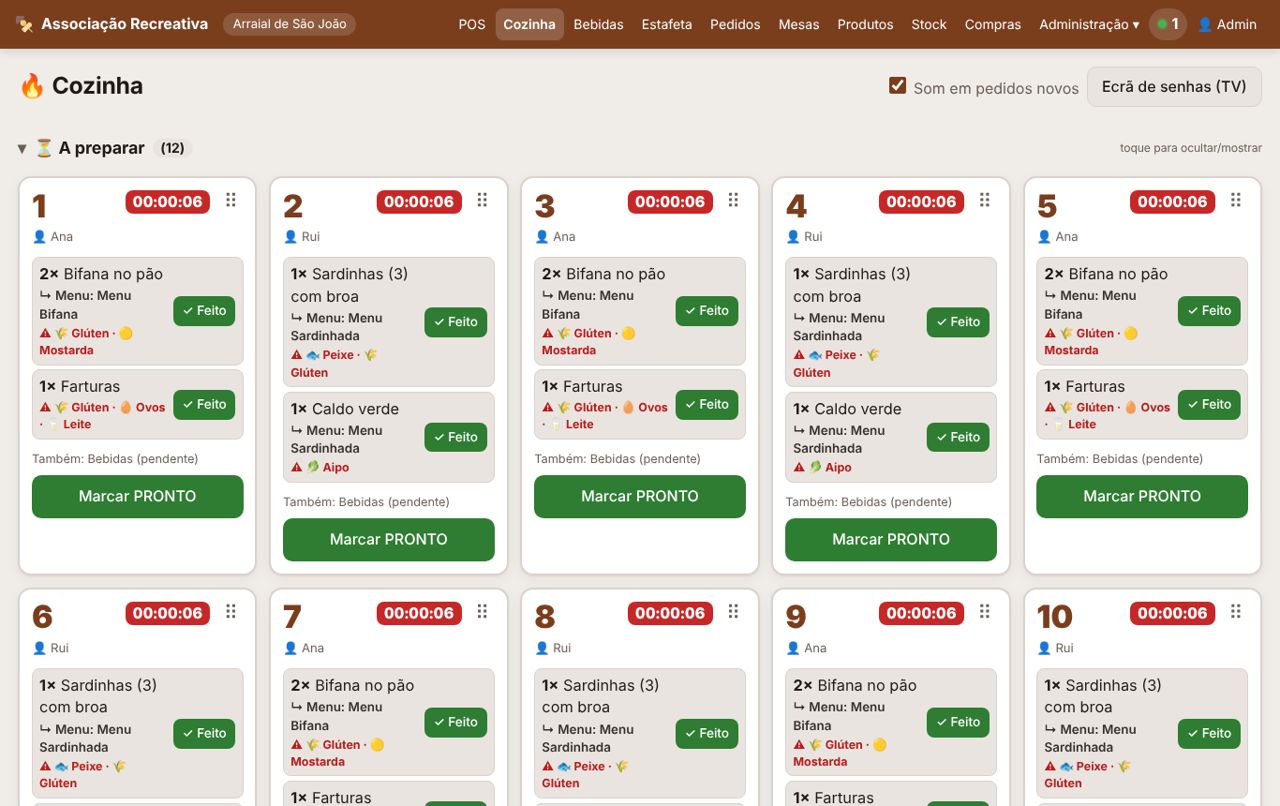Screen dimensions: 1280x806
Task: Open the Ecrã de senhas (TV) button
Action: click(x=1174, y=86)
